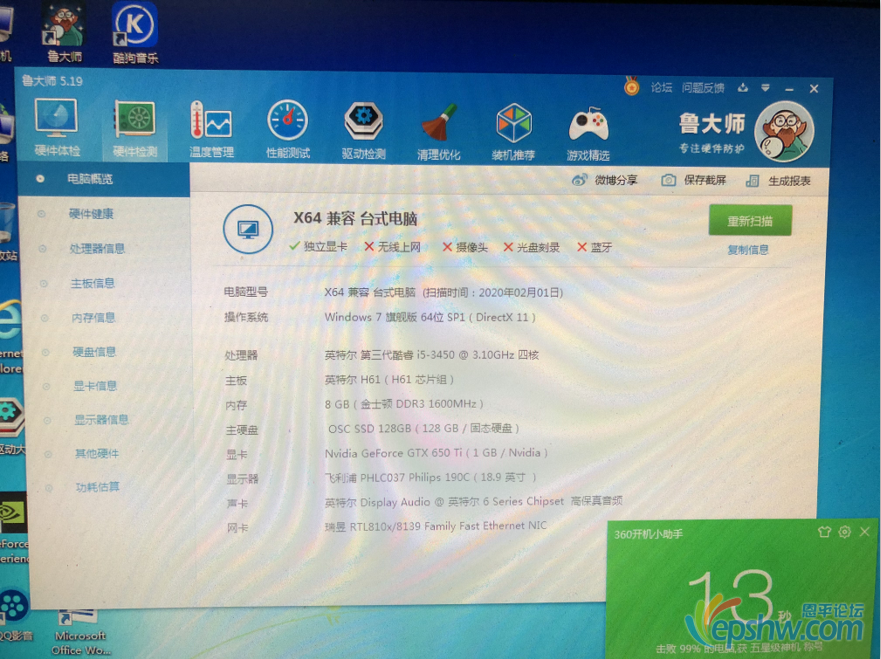The height and width of the screenshot is (659, 881).
Task: Minimize the 鲁大师 window
Action: click(x=789, y=89)
